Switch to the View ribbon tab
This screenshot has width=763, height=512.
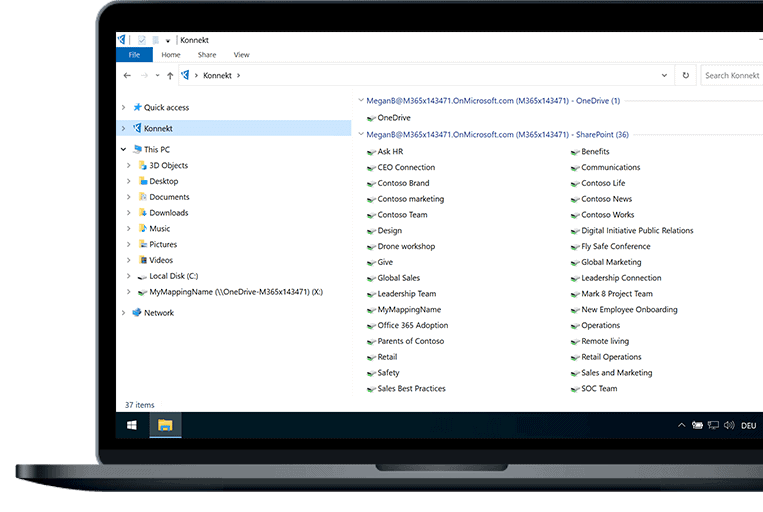pos(241,55)
